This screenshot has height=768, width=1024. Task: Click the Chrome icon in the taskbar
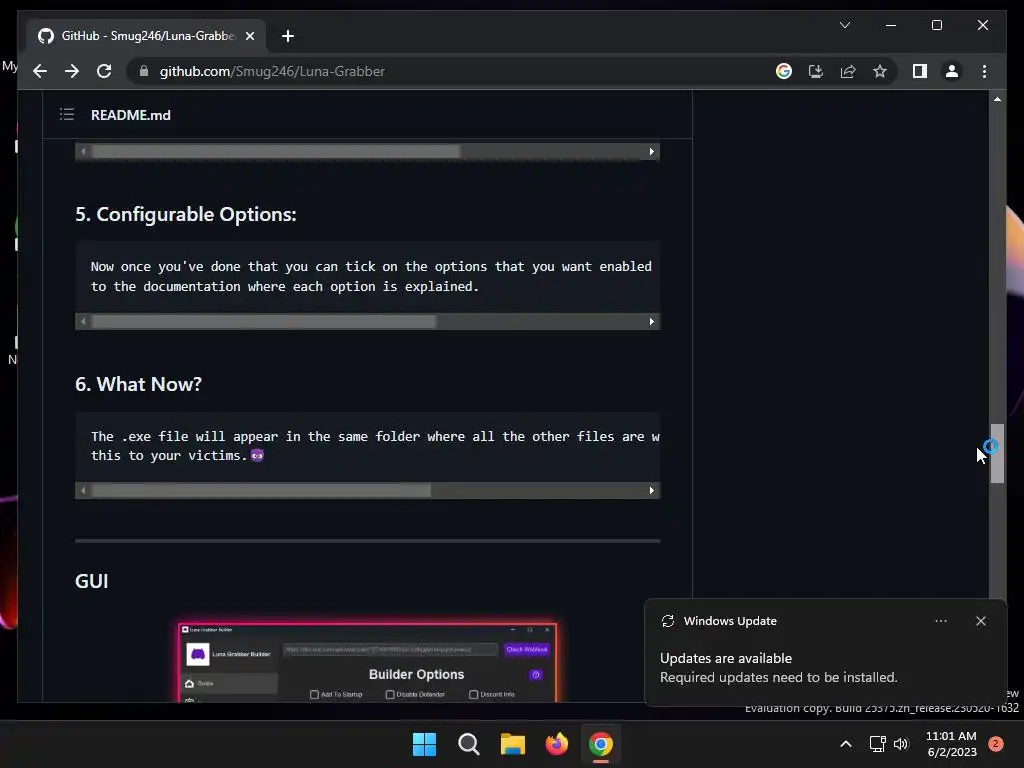click(601, 744)
